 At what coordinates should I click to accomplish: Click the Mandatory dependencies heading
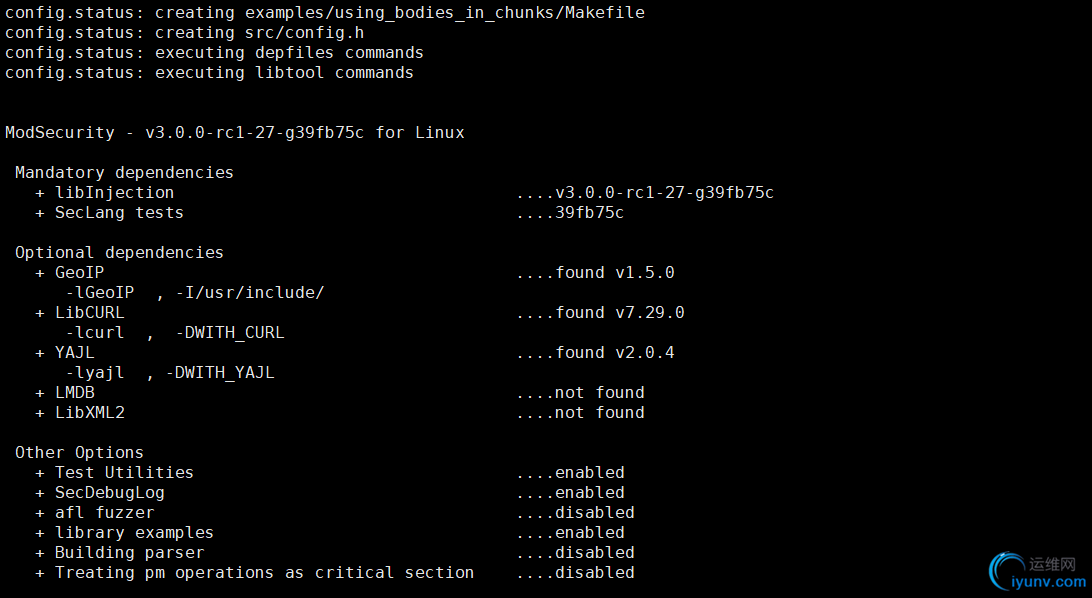tap(125, 173)
